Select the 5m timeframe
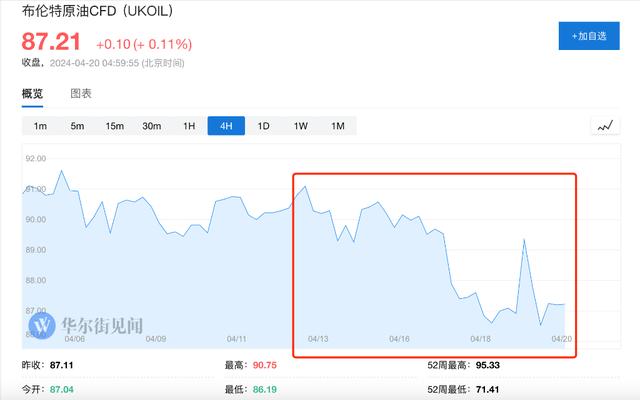Image resolution: width=640 pixels, height=400 pixels. tap(77, 126)
